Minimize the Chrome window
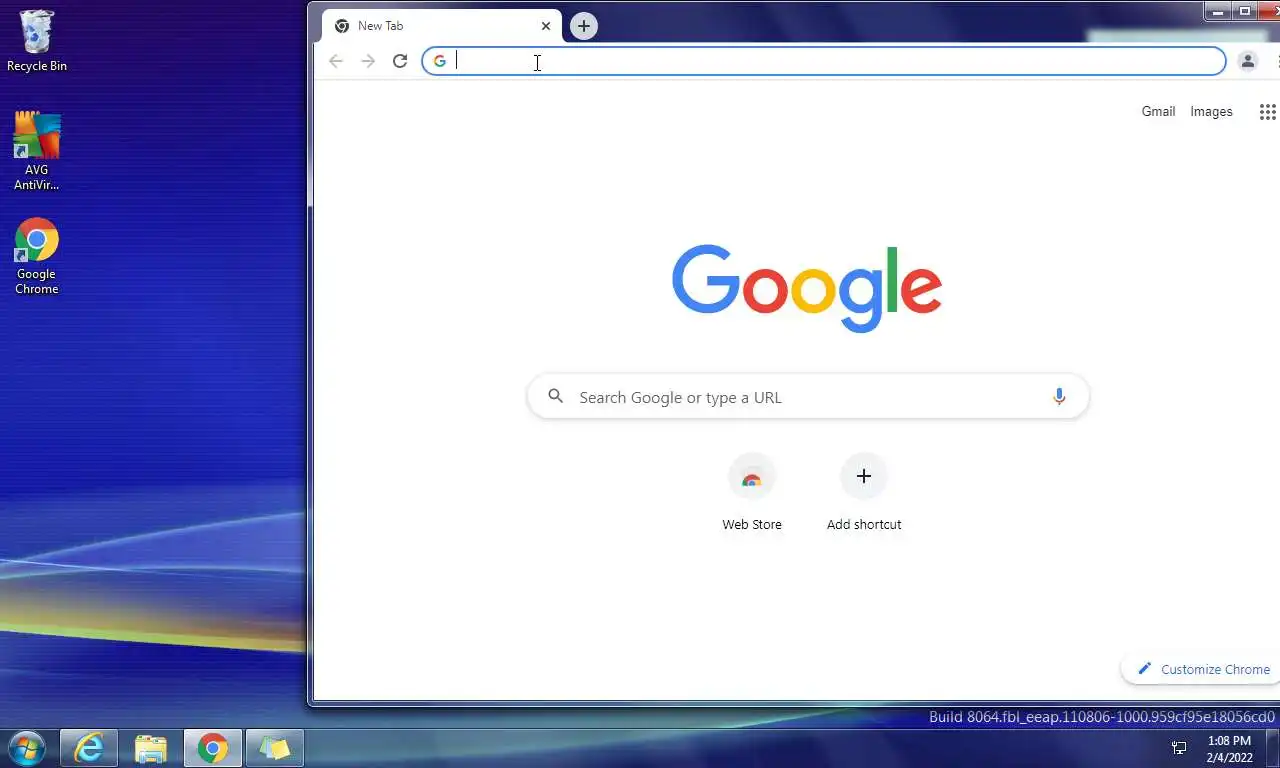 tap(1217, 12)
